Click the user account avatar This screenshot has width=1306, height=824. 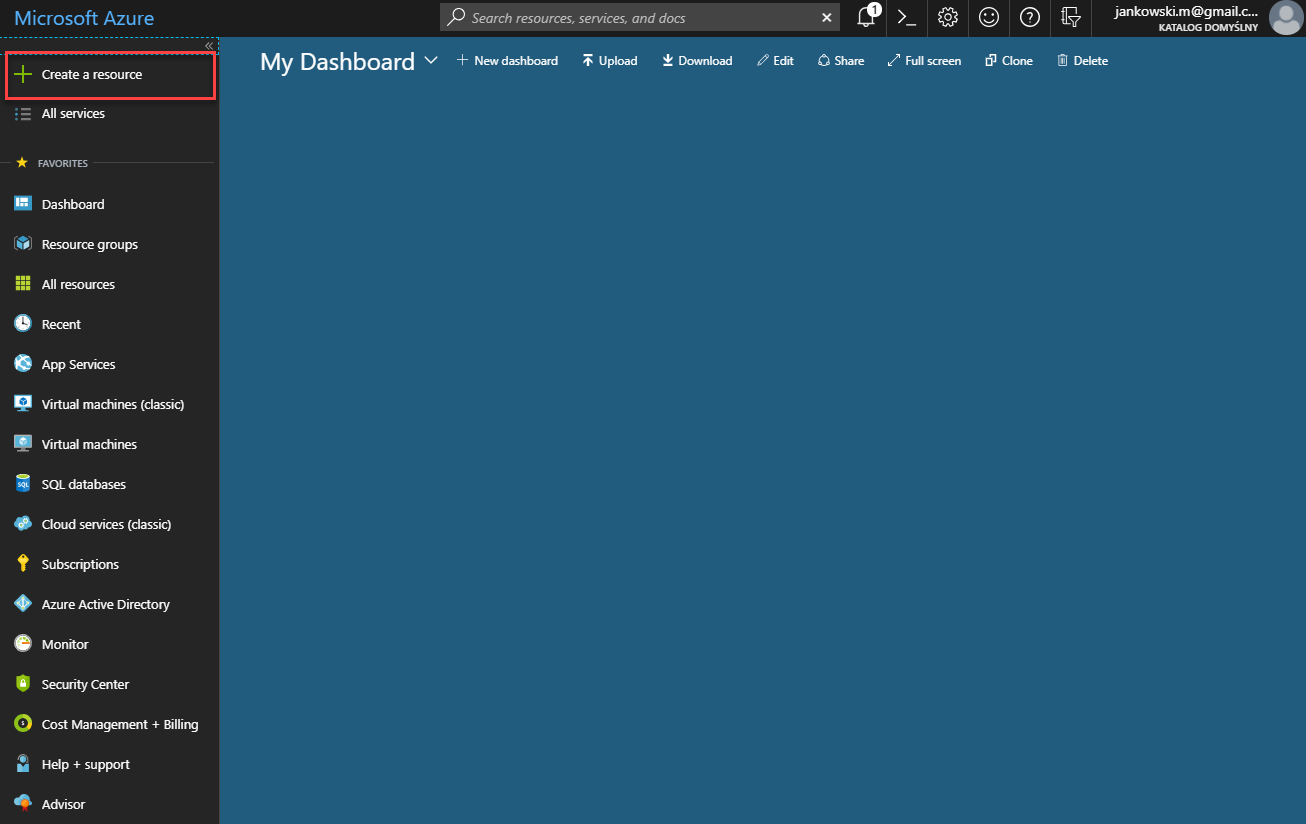1285,18
